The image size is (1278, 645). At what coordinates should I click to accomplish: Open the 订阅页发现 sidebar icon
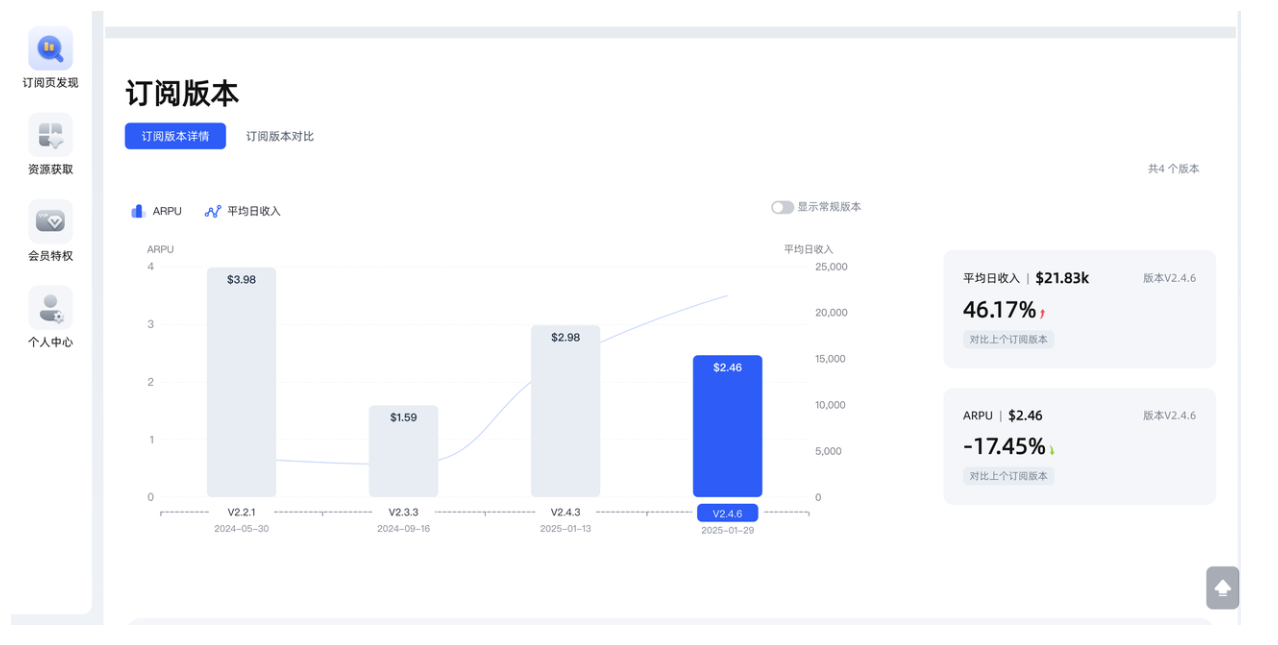(50, 48)
